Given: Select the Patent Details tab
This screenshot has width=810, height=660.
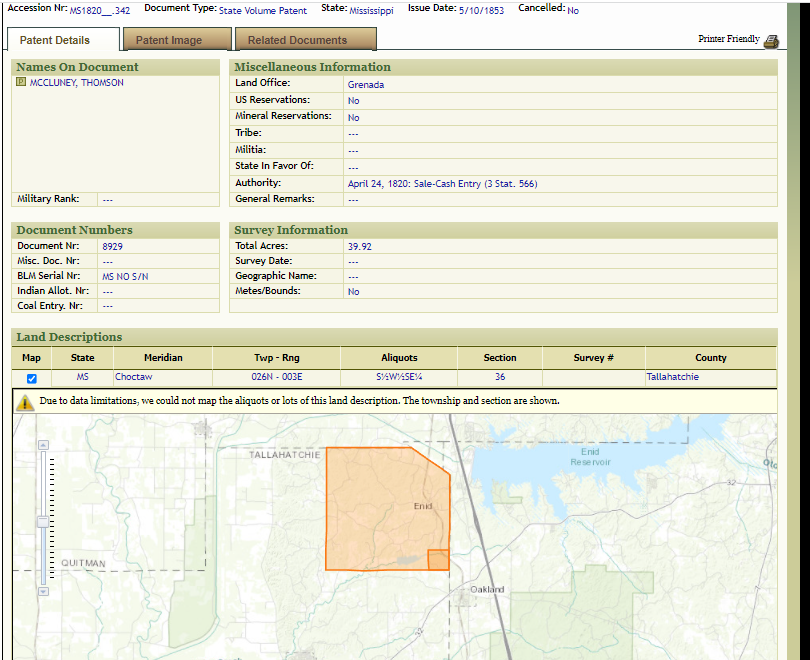Looking at the screenshot, I should tap(55, 40).
